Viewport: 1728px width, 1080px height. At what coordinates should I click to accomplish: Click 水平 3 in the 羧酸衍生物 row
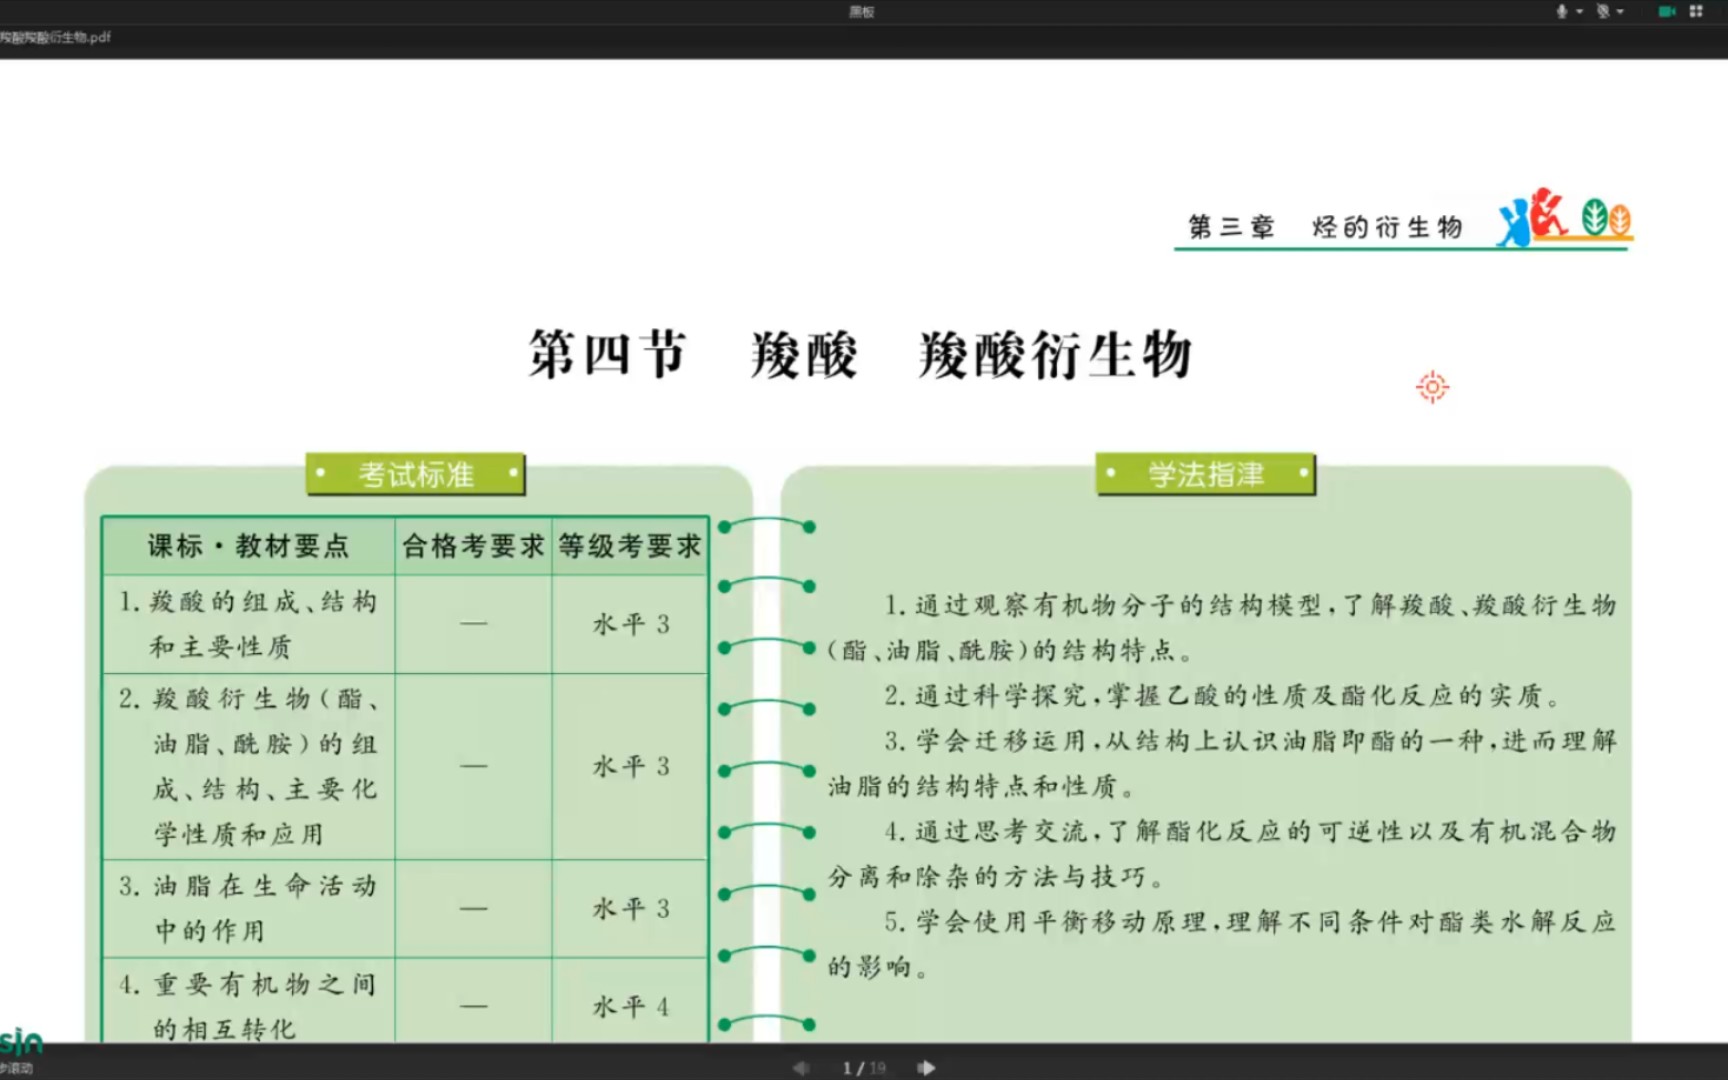(x=631, y=766)
